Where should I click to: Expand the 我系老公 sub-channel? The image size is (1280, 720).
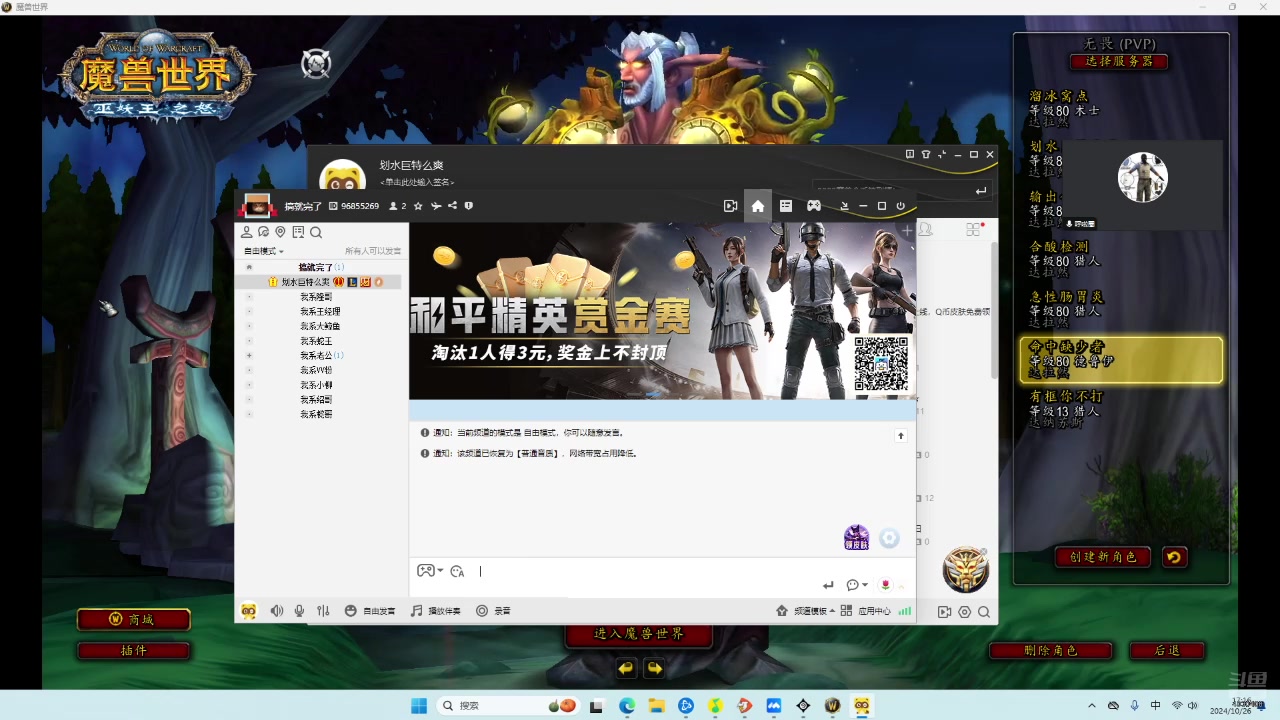[x=249, y=356]
